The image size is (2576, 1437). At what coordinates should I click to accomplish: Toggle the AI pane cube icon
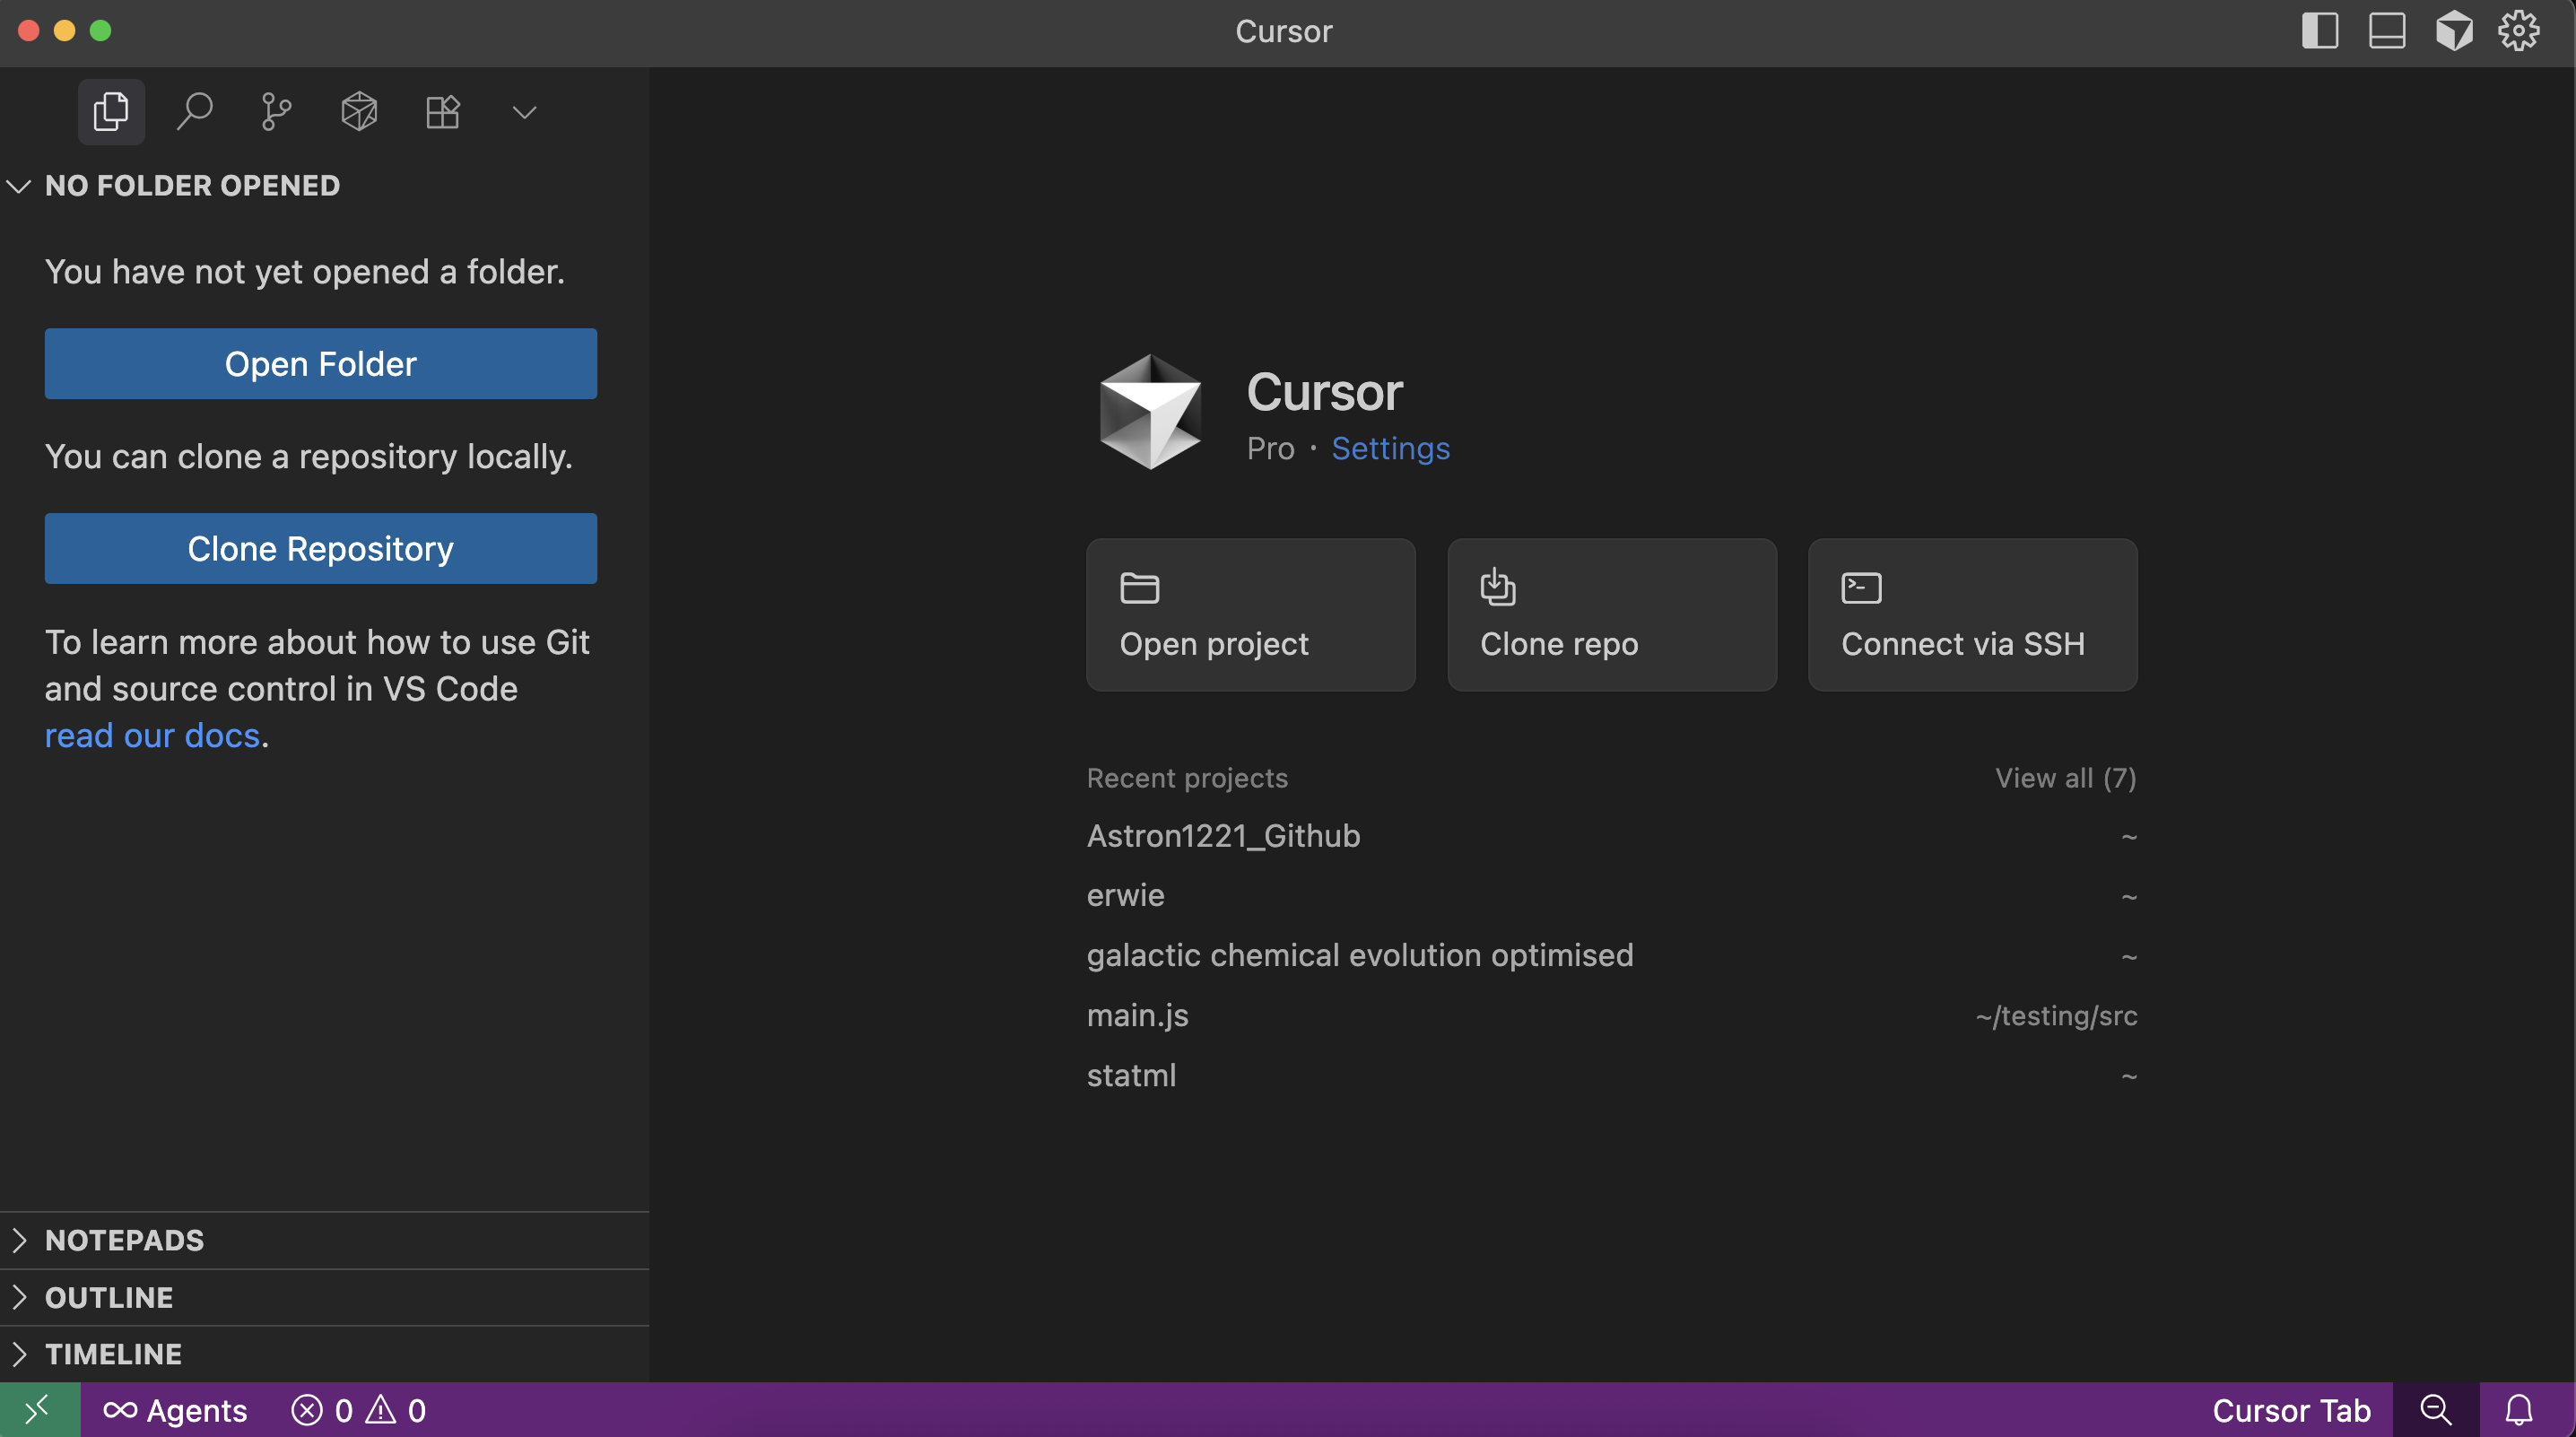[2454, 31]
